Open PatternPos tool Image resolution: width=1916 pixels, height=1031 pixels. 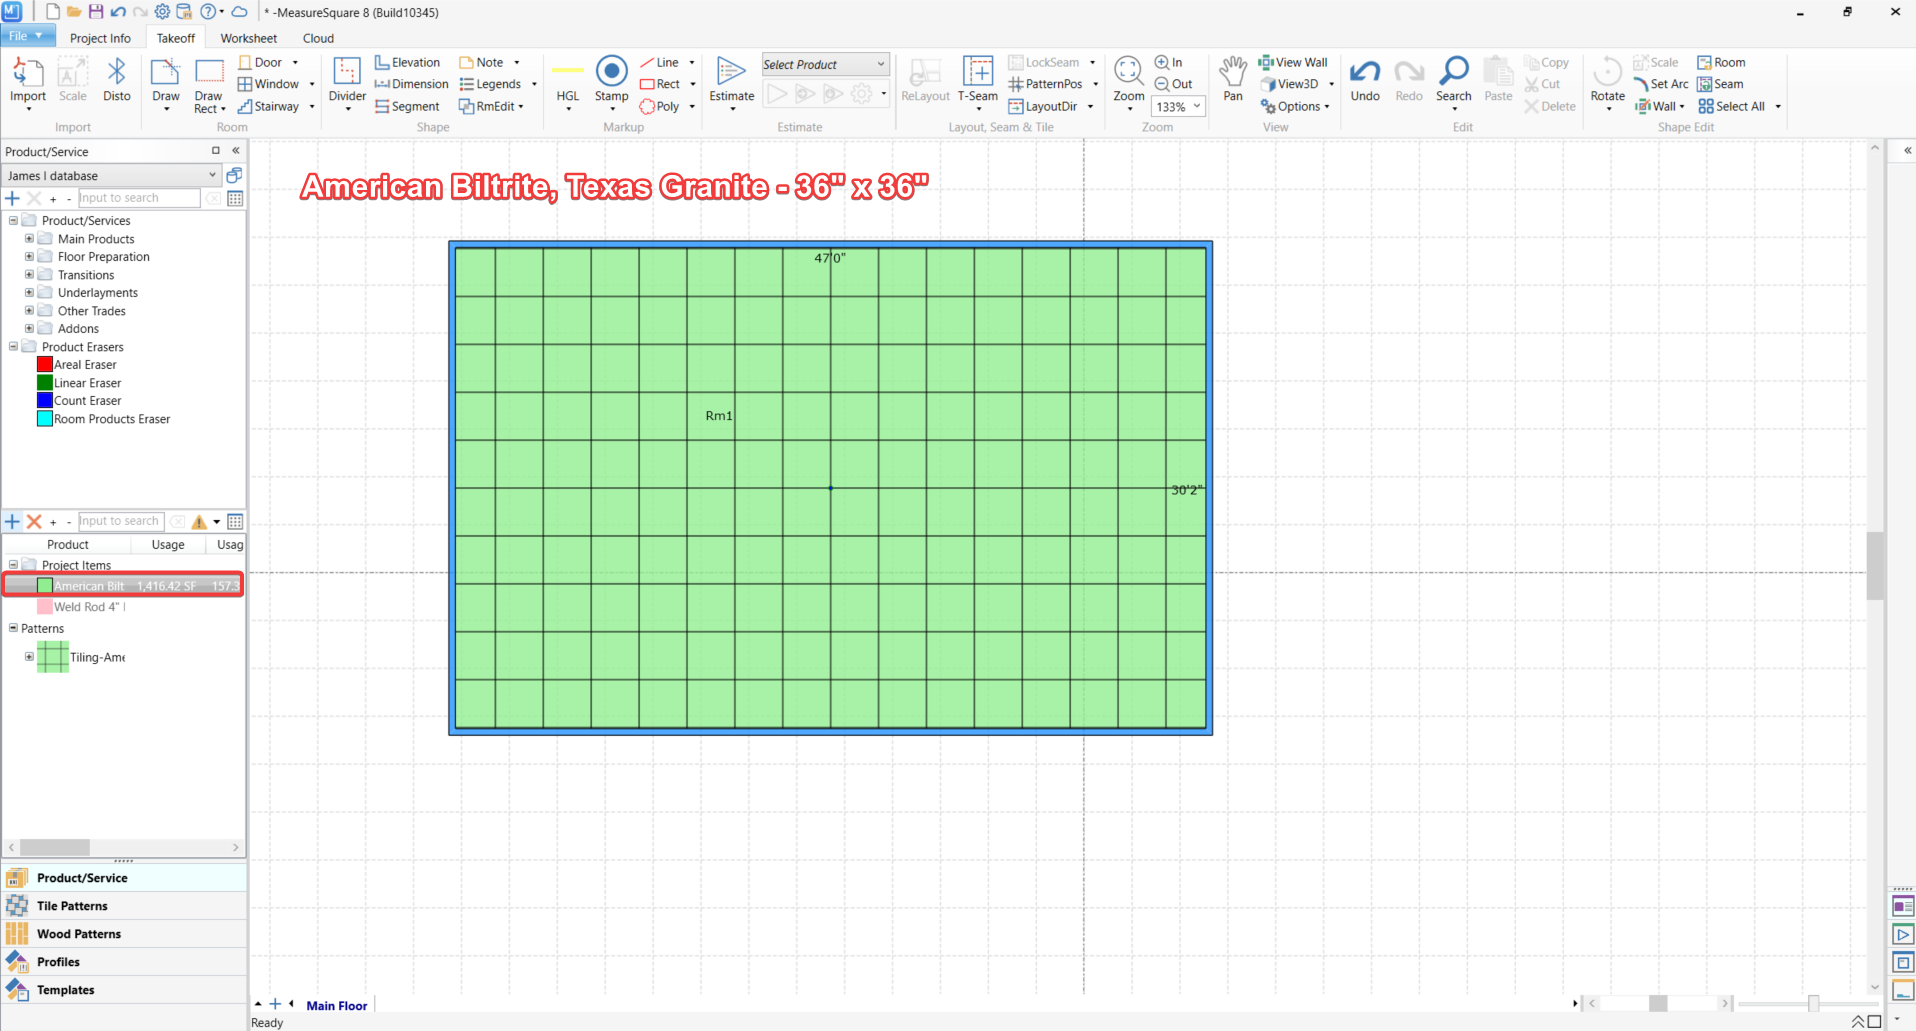coord(1046,84)
